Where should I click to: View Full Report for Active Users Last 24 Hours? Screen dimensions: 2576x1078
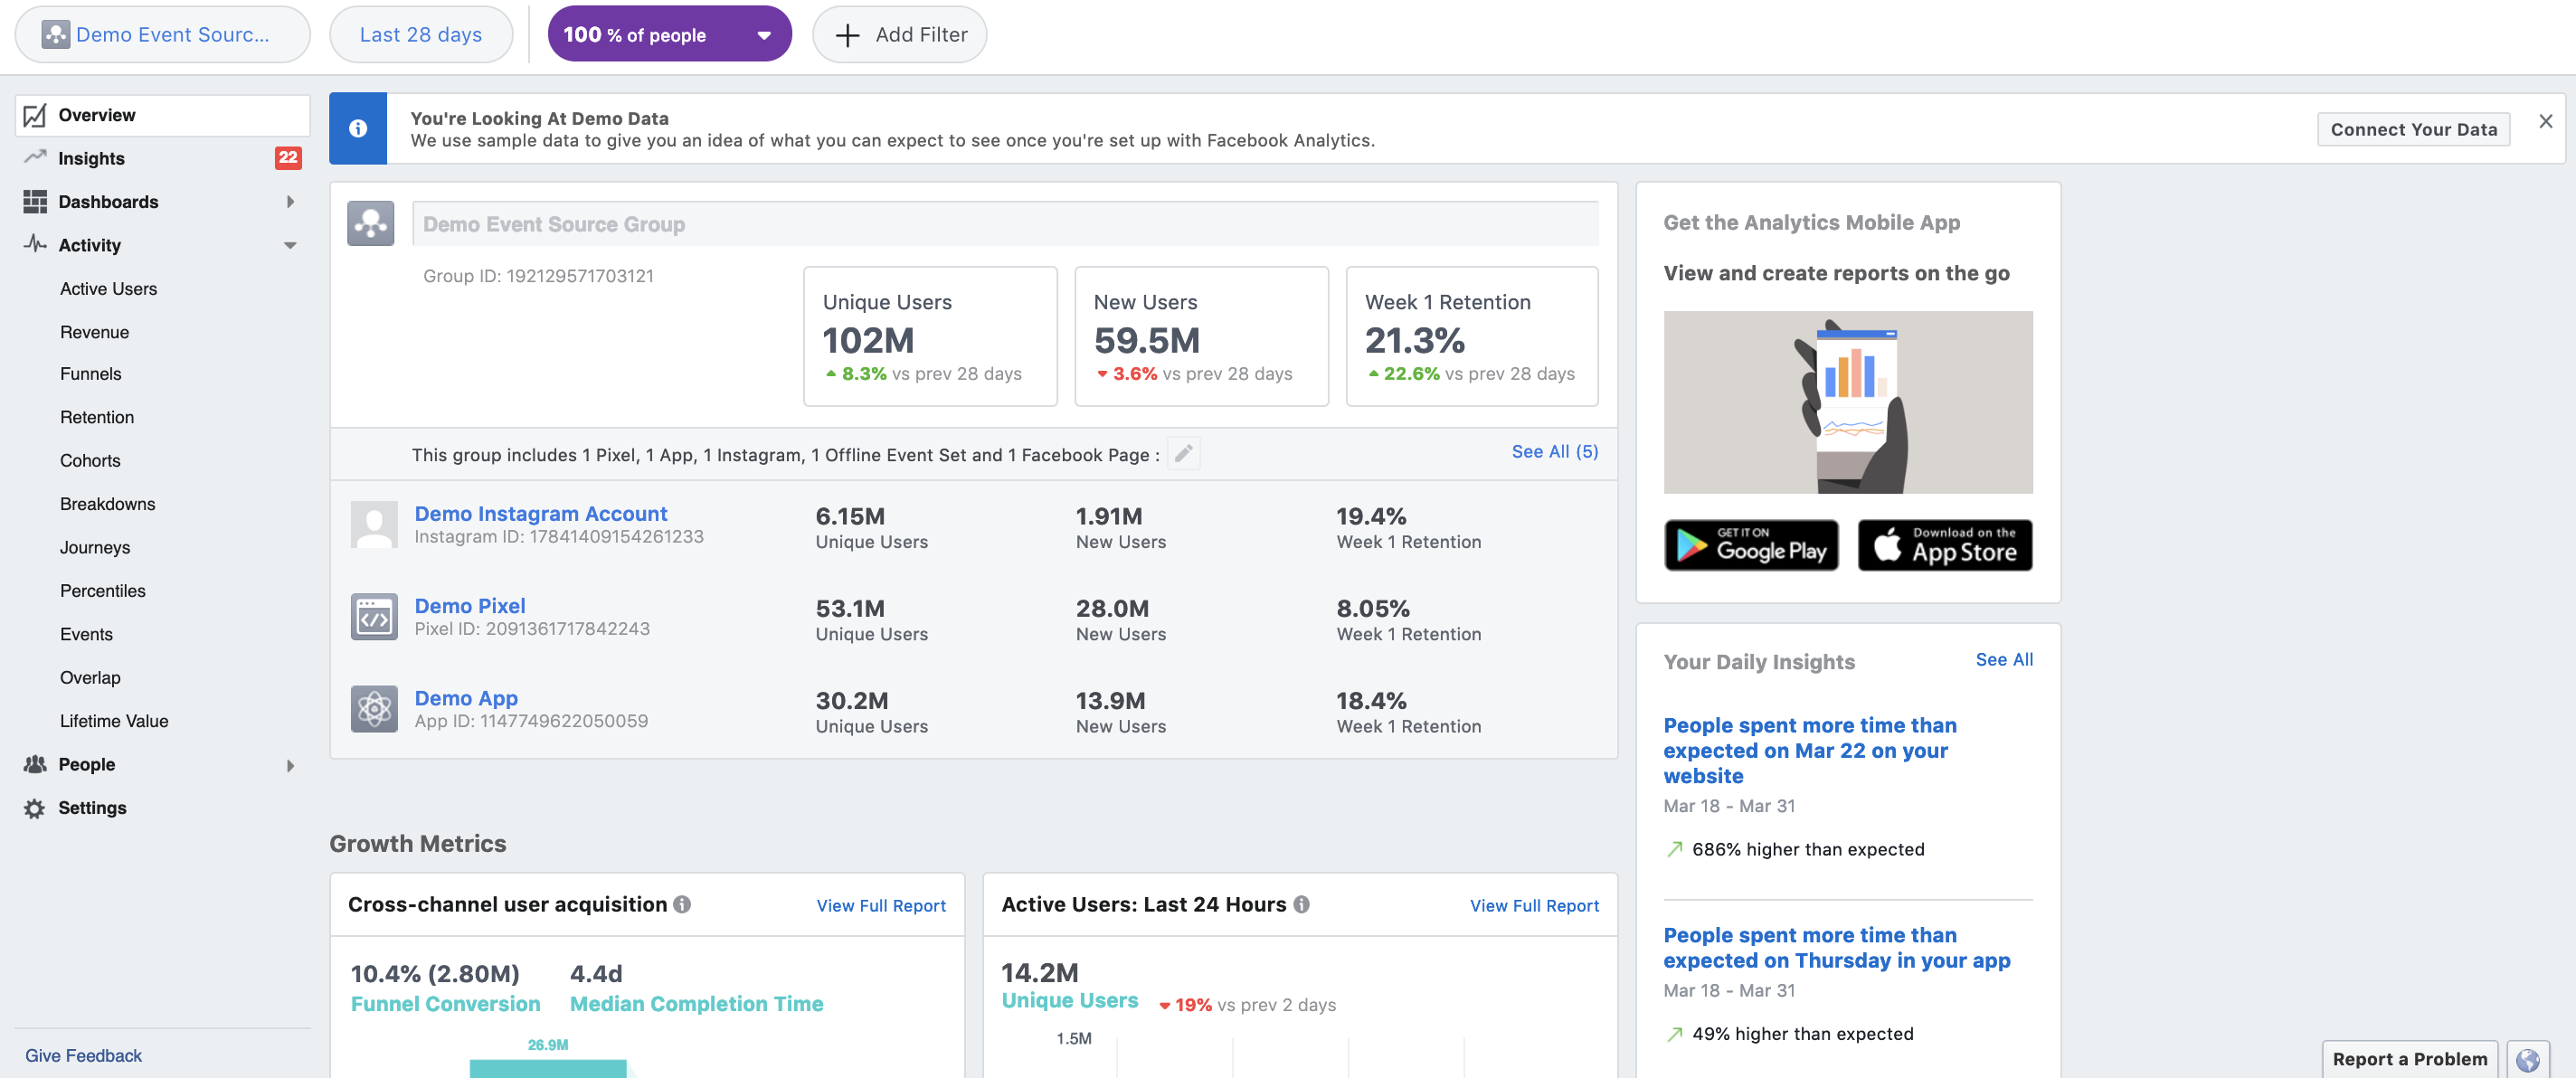(1533, 906)
